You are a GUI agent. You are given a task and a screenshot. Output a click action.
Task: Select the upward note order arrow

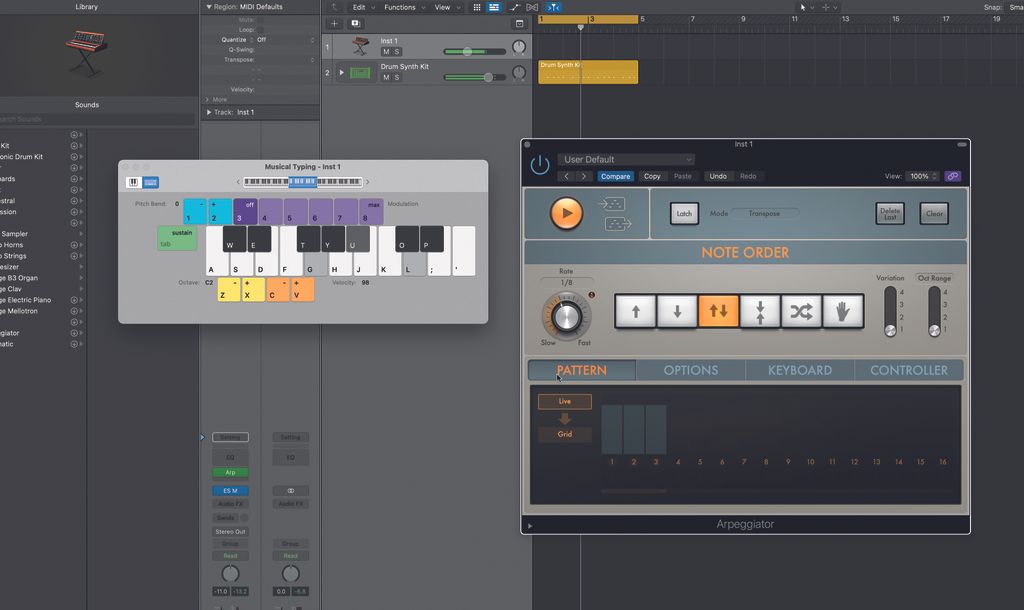tap(636, 311)
